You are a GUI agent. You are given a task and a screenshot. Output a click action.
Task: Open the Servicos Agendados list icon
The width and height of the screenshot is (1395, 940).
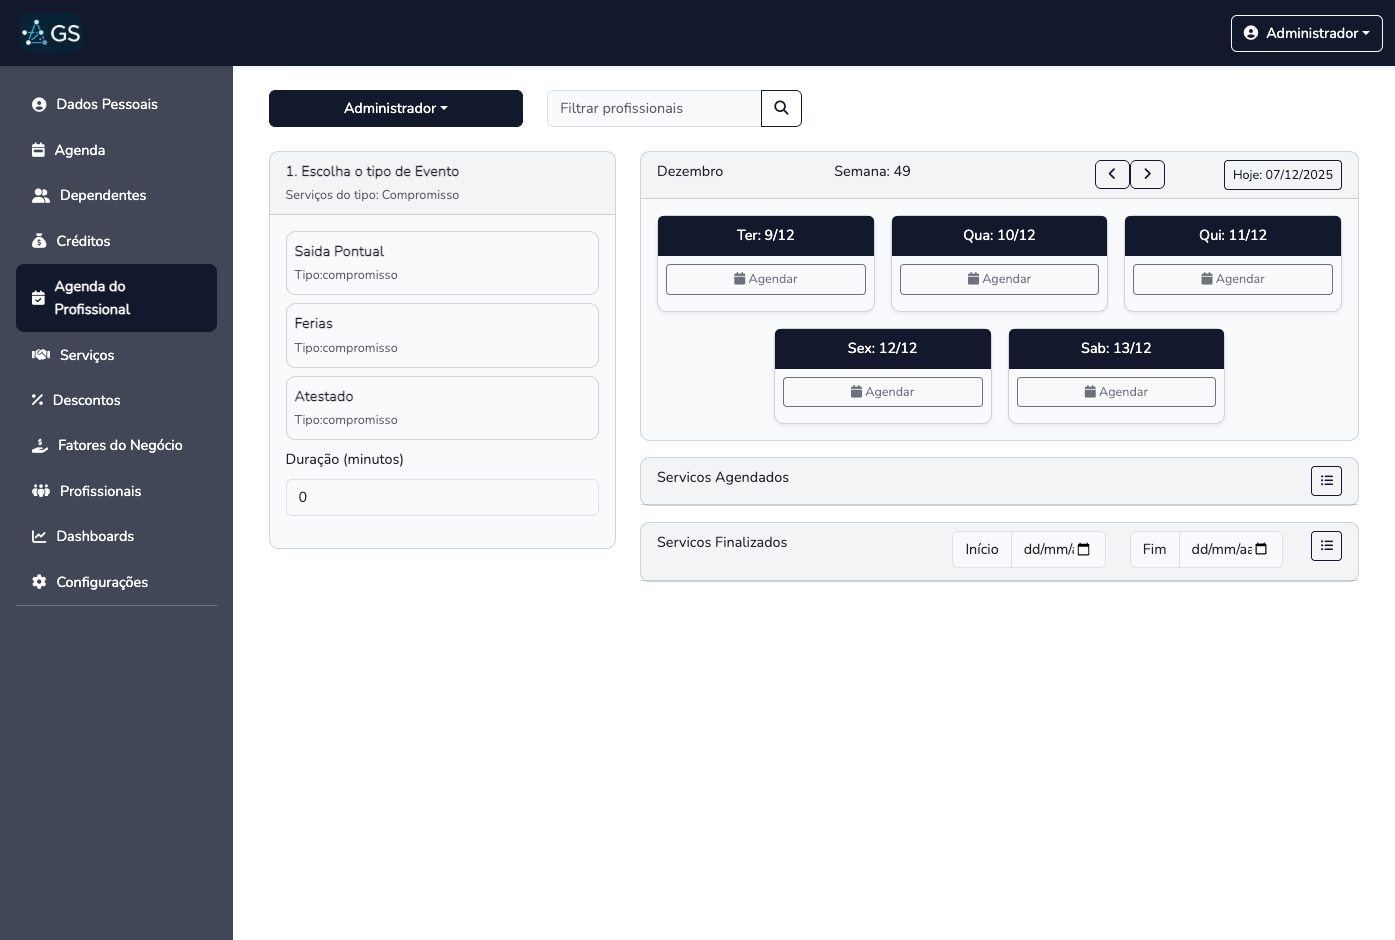coord(1326,480)
